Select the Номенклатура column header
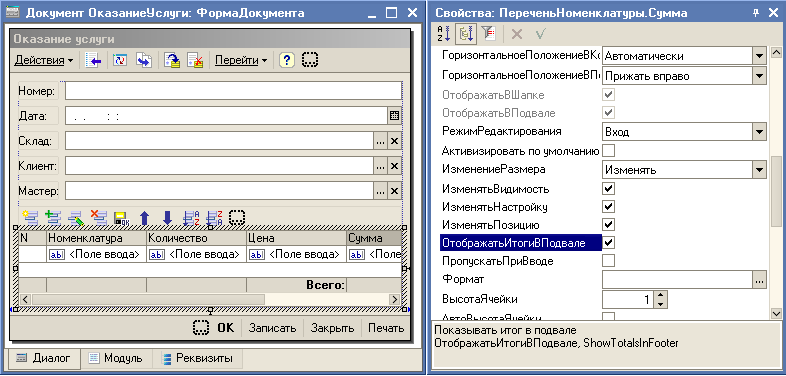 [x=96, y=238]
